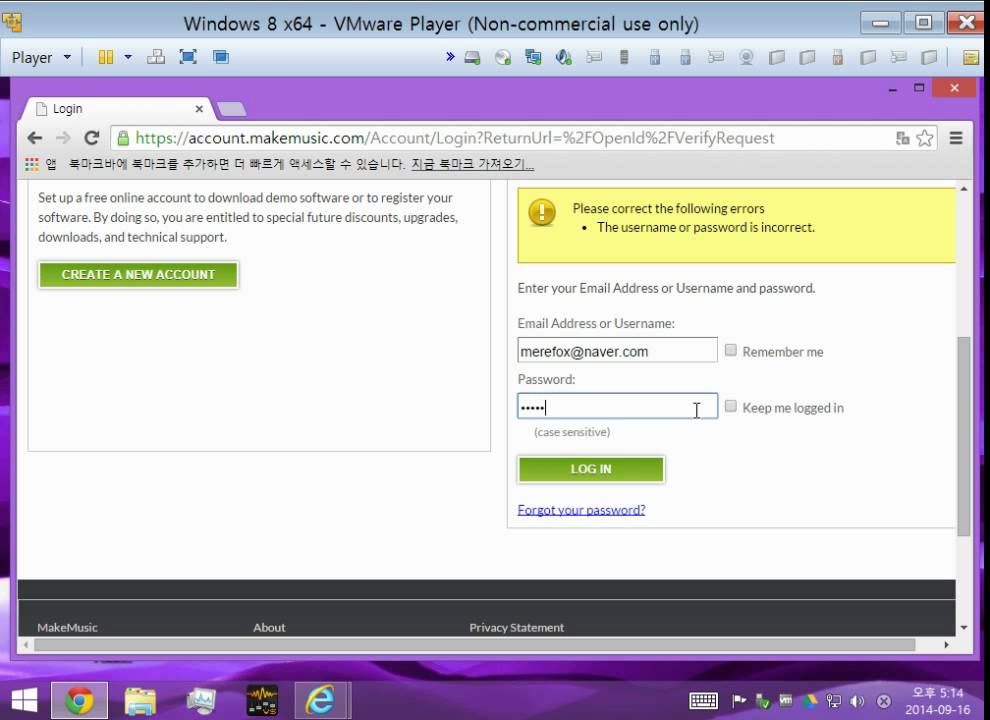
Task: Click Chrome icon on the taskbar
Action: (x=80, y=700)
